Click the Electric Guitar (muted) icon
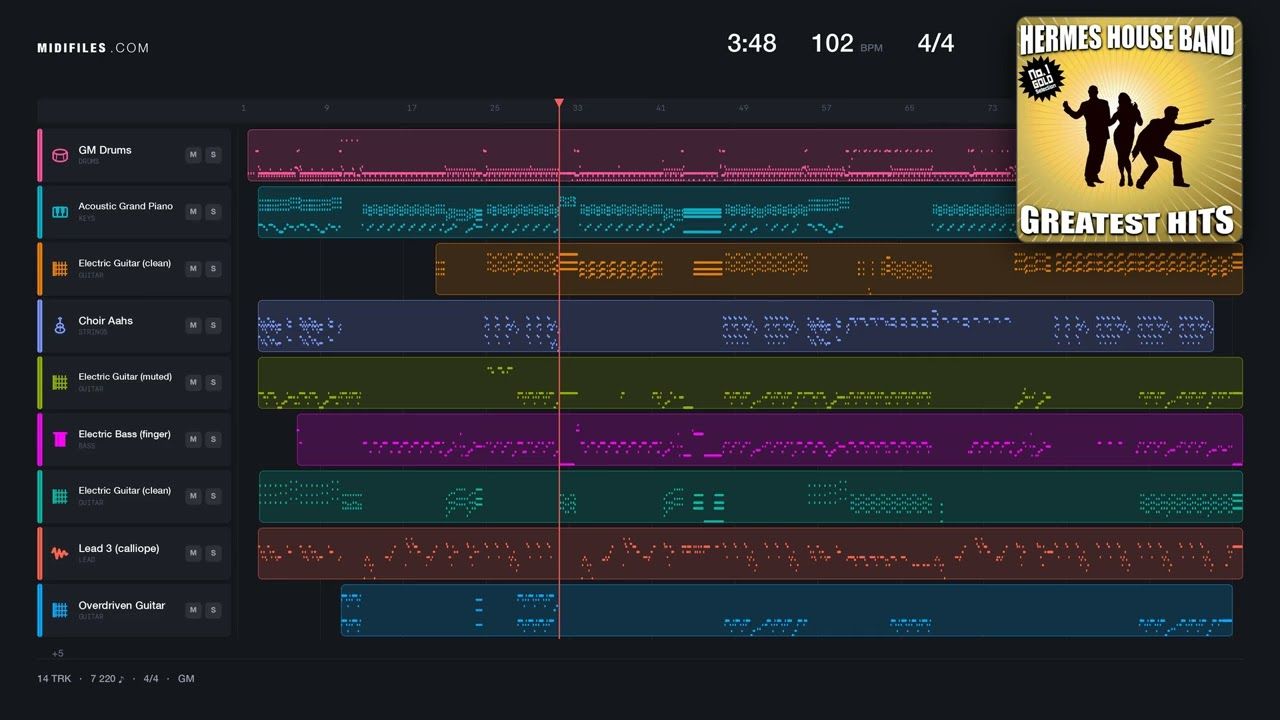This screenshot has height=720, width=1280. 60,383
